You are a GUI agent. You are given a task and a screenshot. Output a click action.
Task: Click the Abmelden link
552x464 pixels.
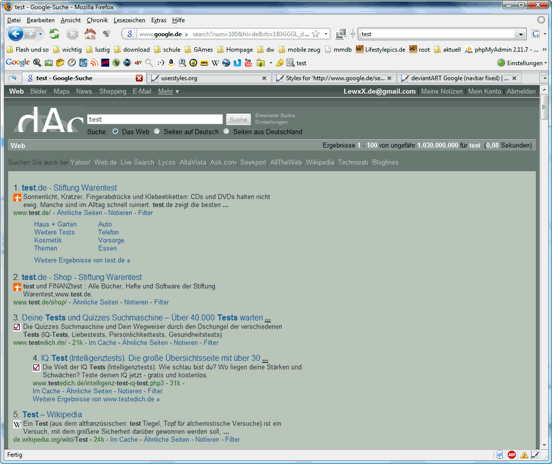point(521,92)
